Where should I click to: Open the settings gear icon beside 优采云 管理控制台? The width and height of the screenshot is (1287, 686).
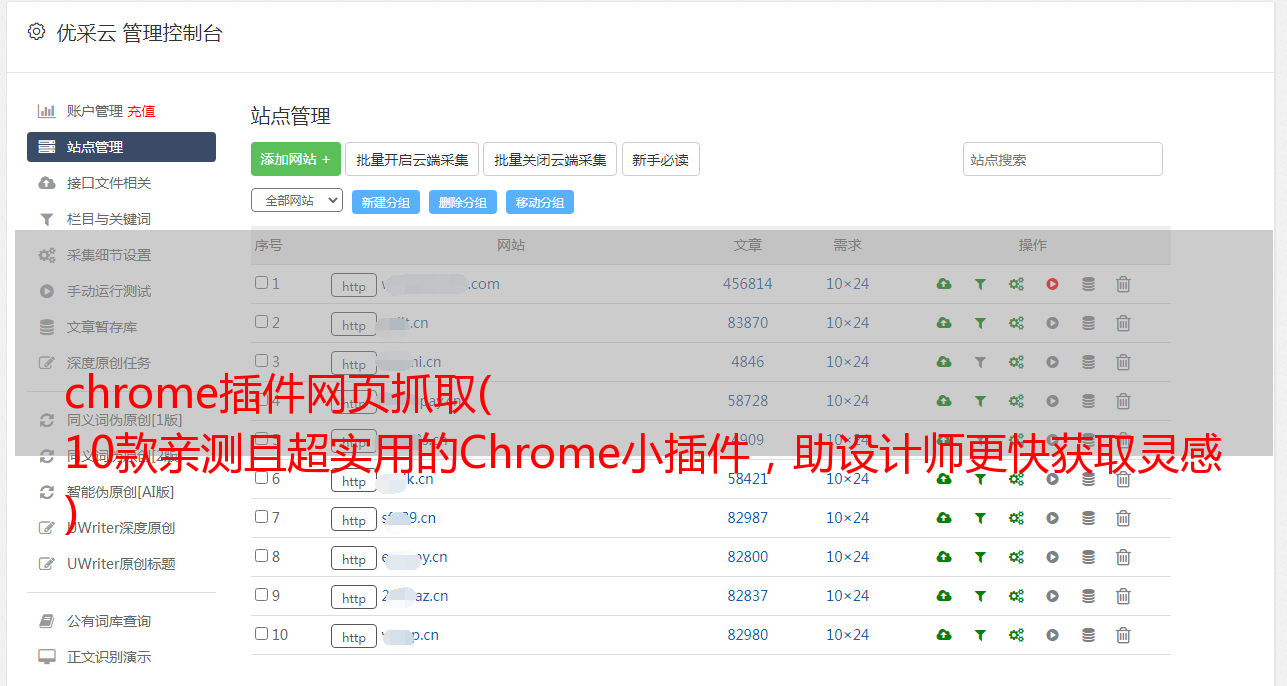(37, 32)
